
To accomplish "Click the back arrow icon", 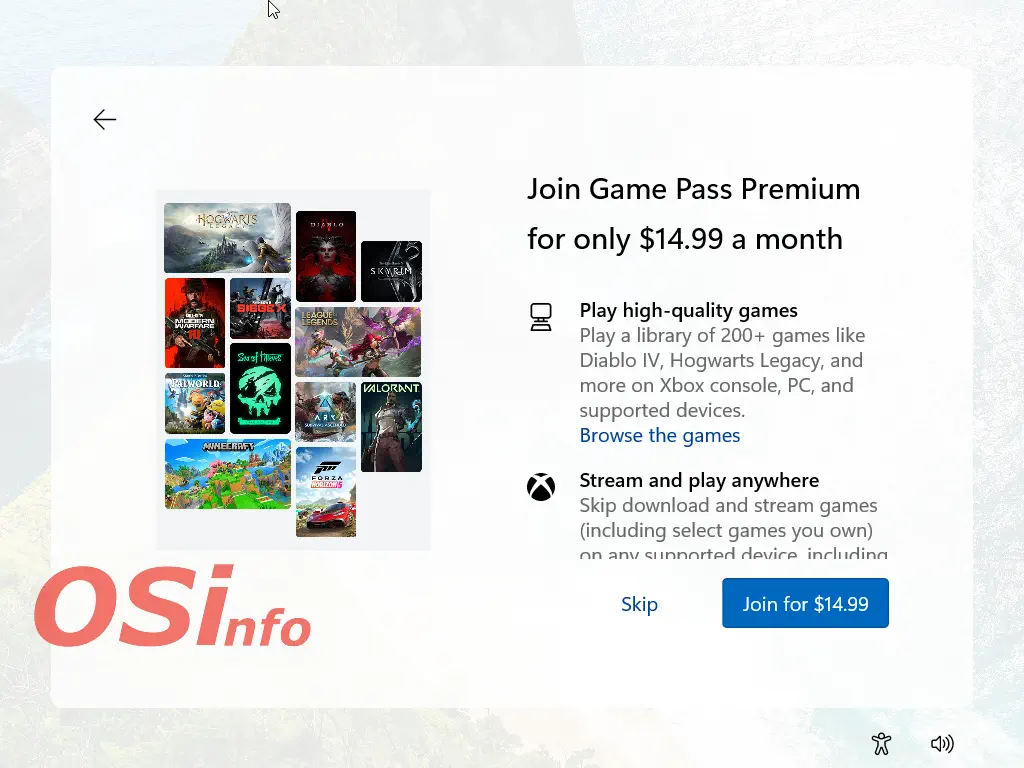I will (x=105, y=120).
